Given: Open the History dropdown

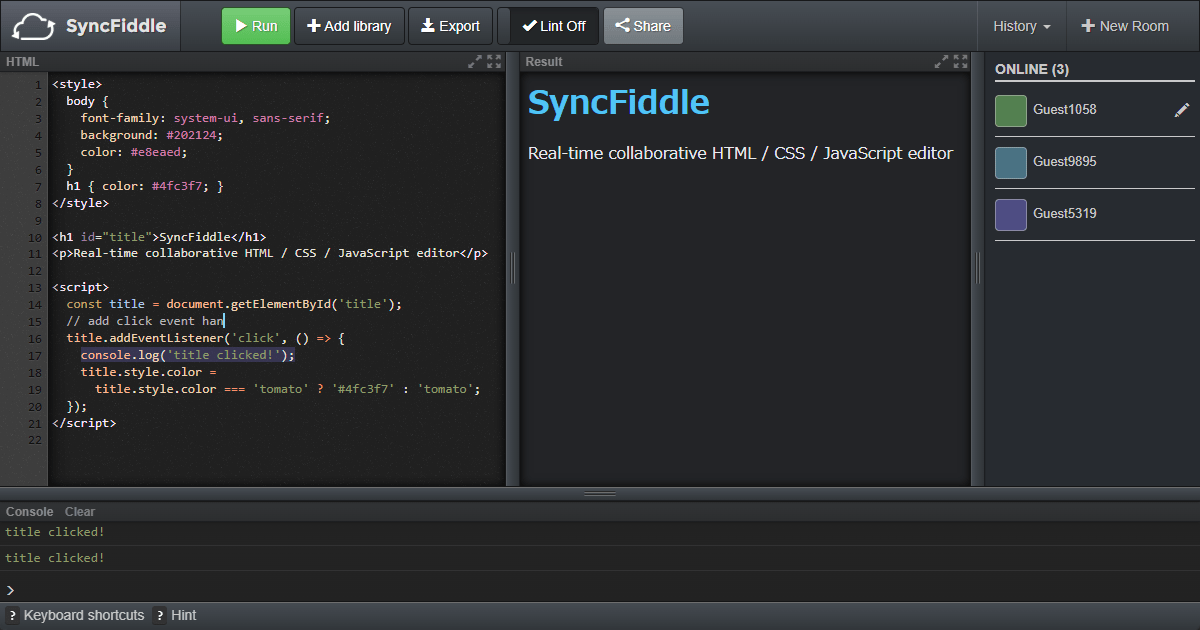Looking at the screenshot, I should click(x=1021, y=26).
